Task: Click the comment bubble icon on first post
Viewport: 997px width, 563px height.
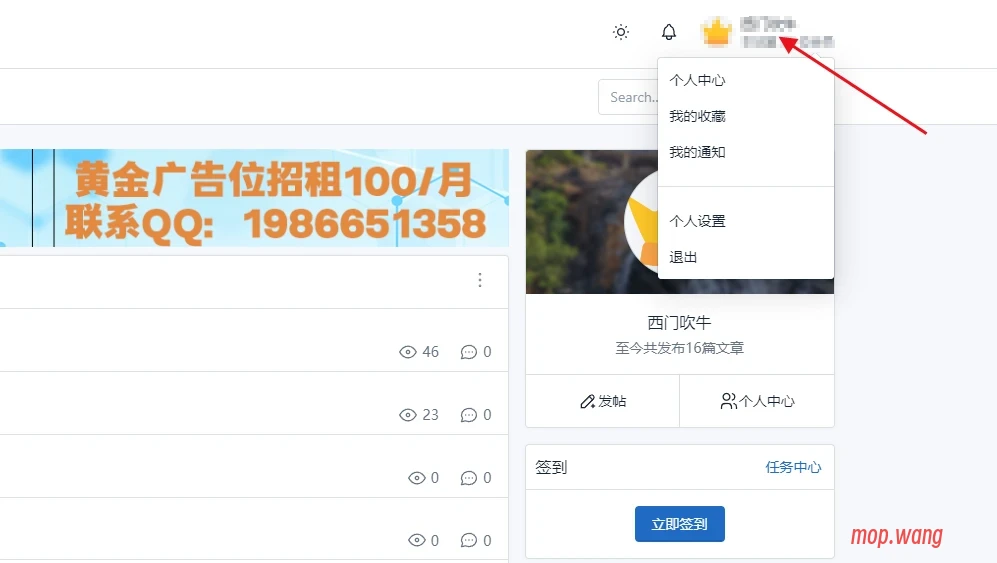Action: (x=468, y=352)
